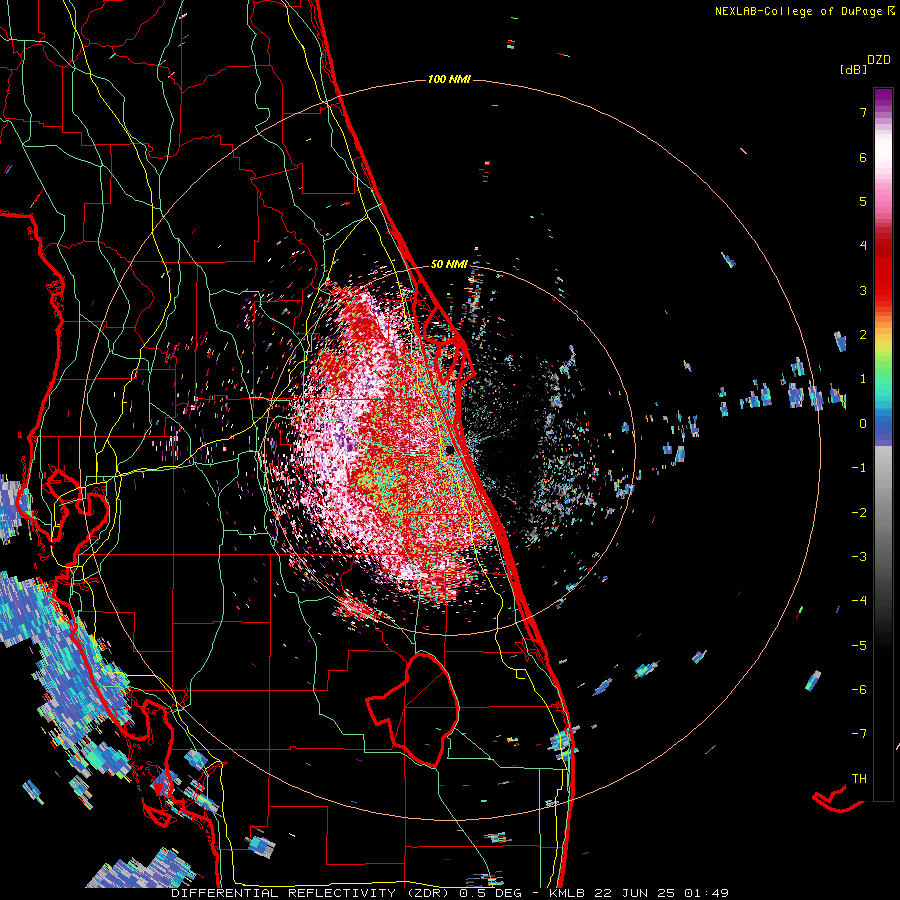Click the legend value -5
Image resolution: width=900 pixels, height=900 pixels.
click(859, 646)
